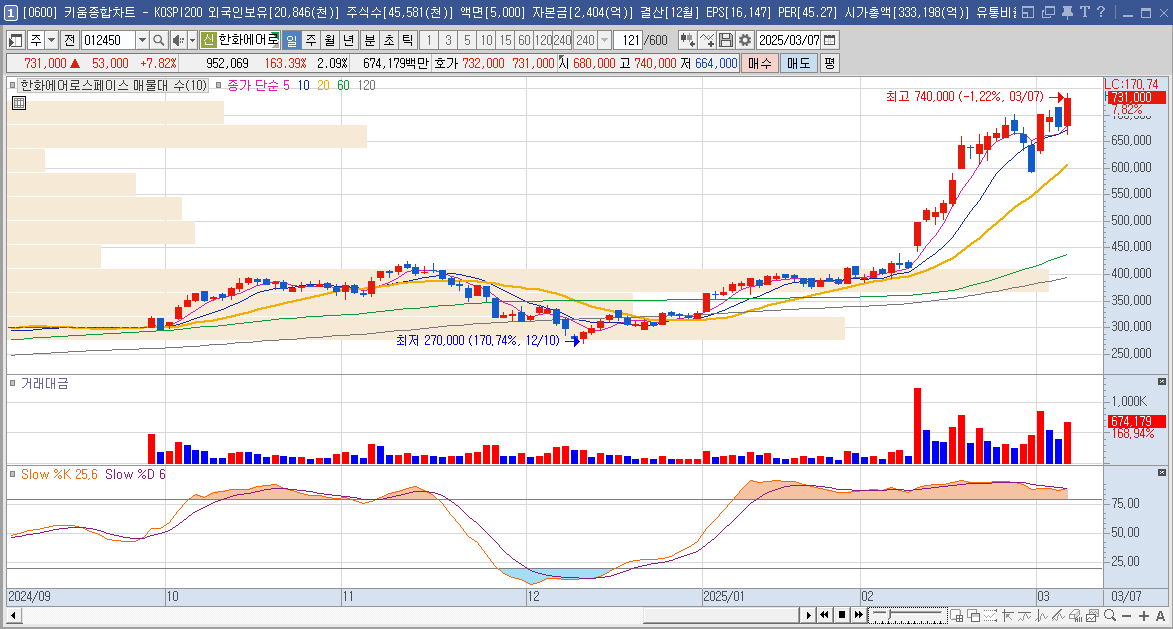Open the 240 interval dropdown arrow

[x=604, y=40]
